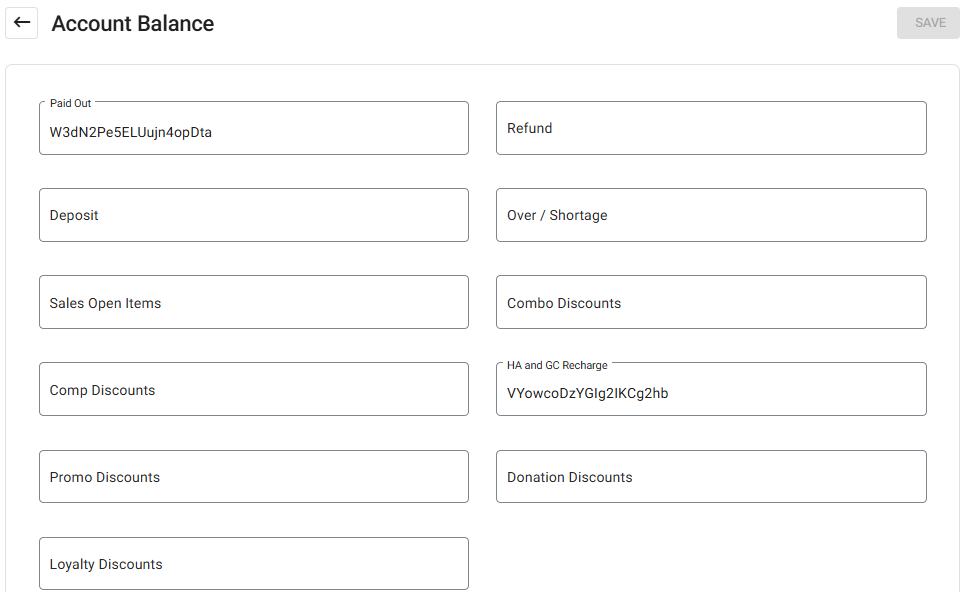The width and height of the screenshot is (963, 592).
Task: Click the Loyalty Discounts field
Action: click(253, 563)
